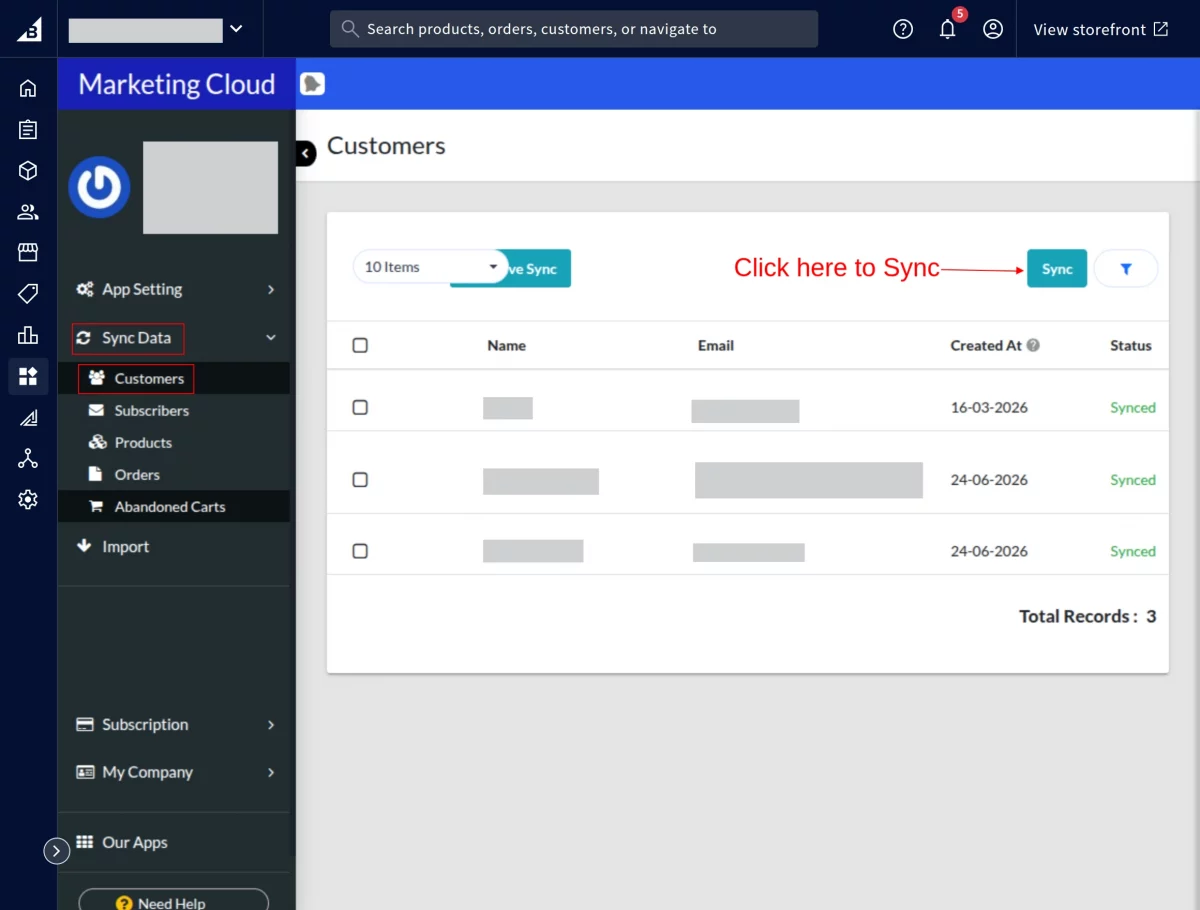The height and width of the screenshot is (910, 1200).
Task: Click the Status column header
Action: [1131, 345]
